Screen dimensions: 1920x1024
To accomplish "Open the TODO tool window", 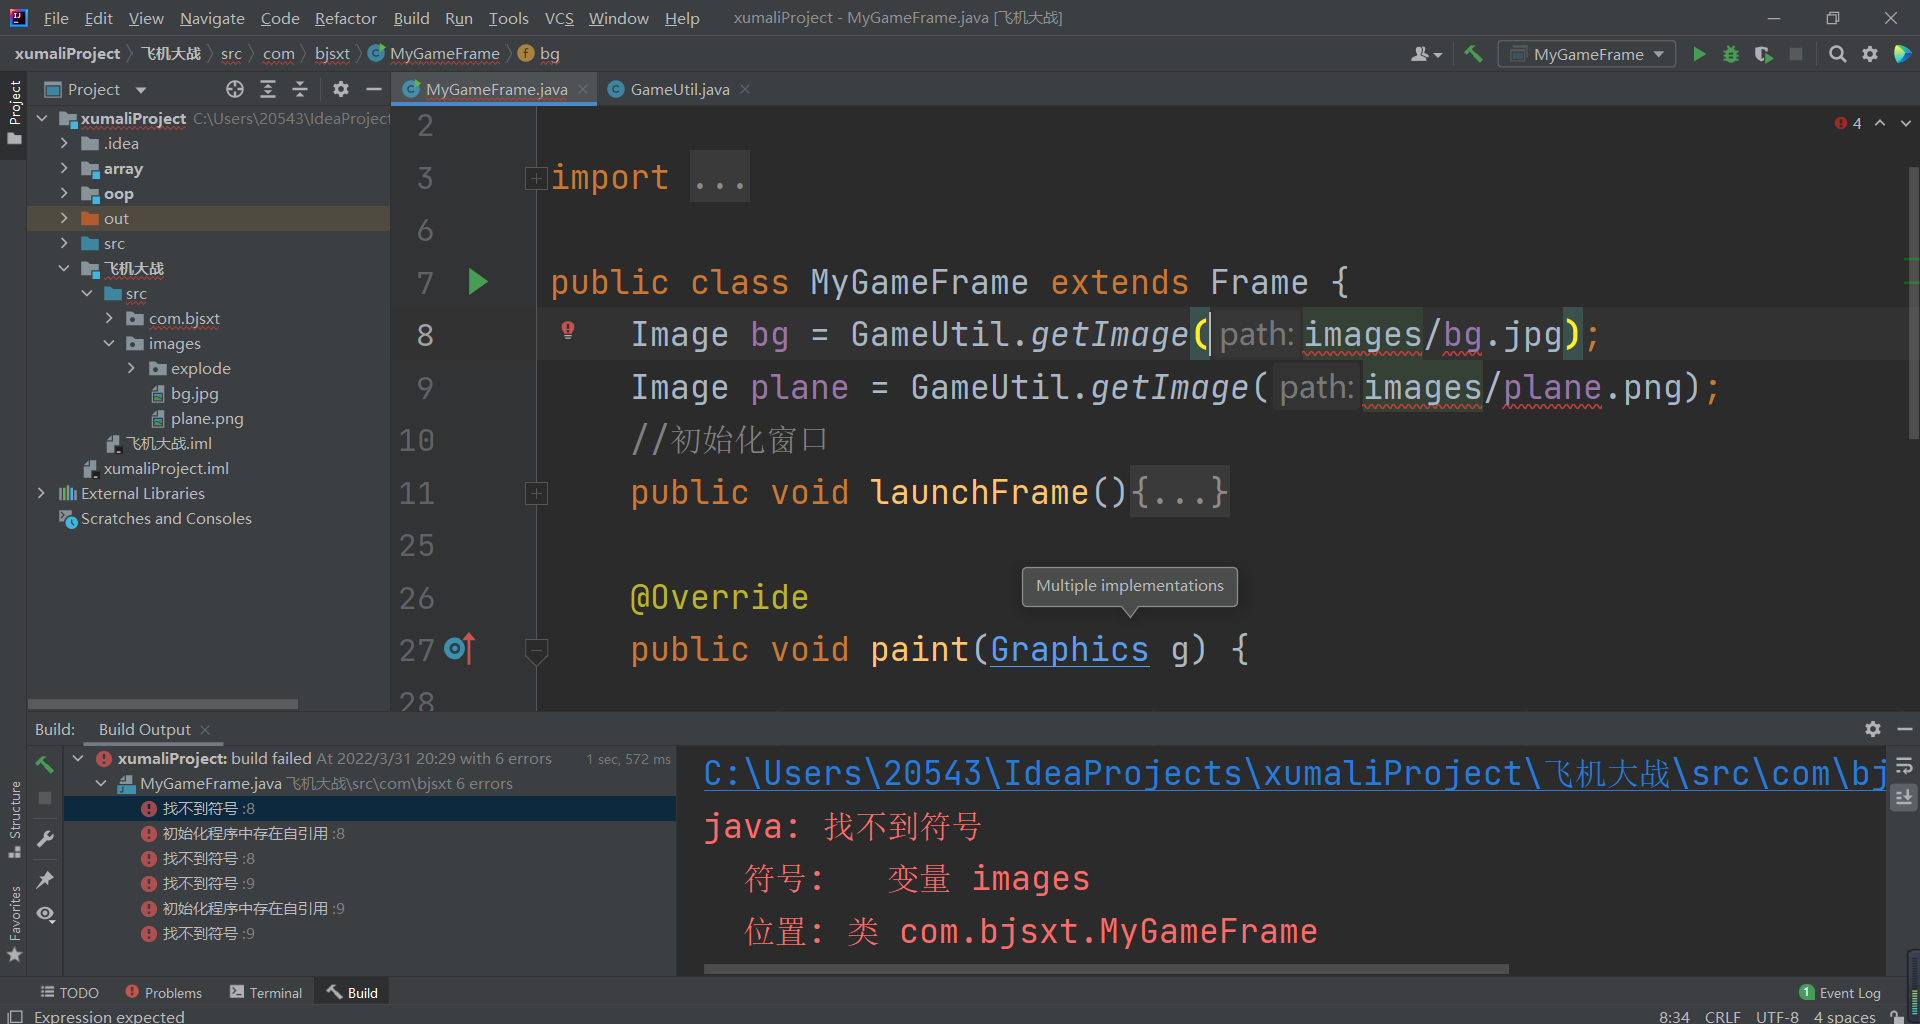I will click(x=69, y=992).
